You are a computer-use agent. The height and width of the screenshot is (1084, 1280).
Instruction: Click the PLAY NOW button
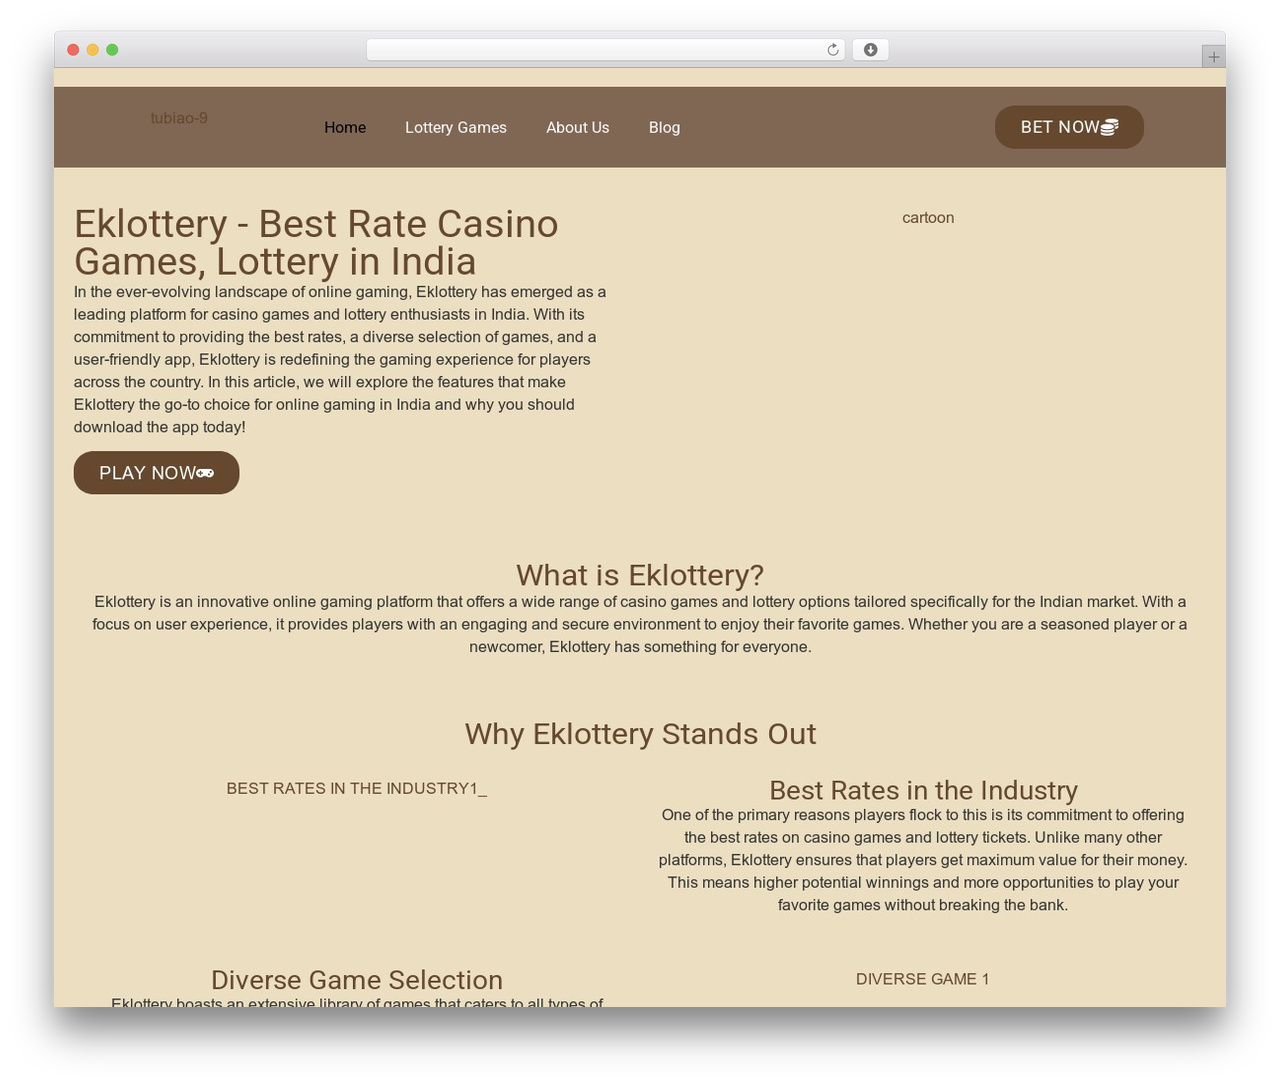click(156, 473)
